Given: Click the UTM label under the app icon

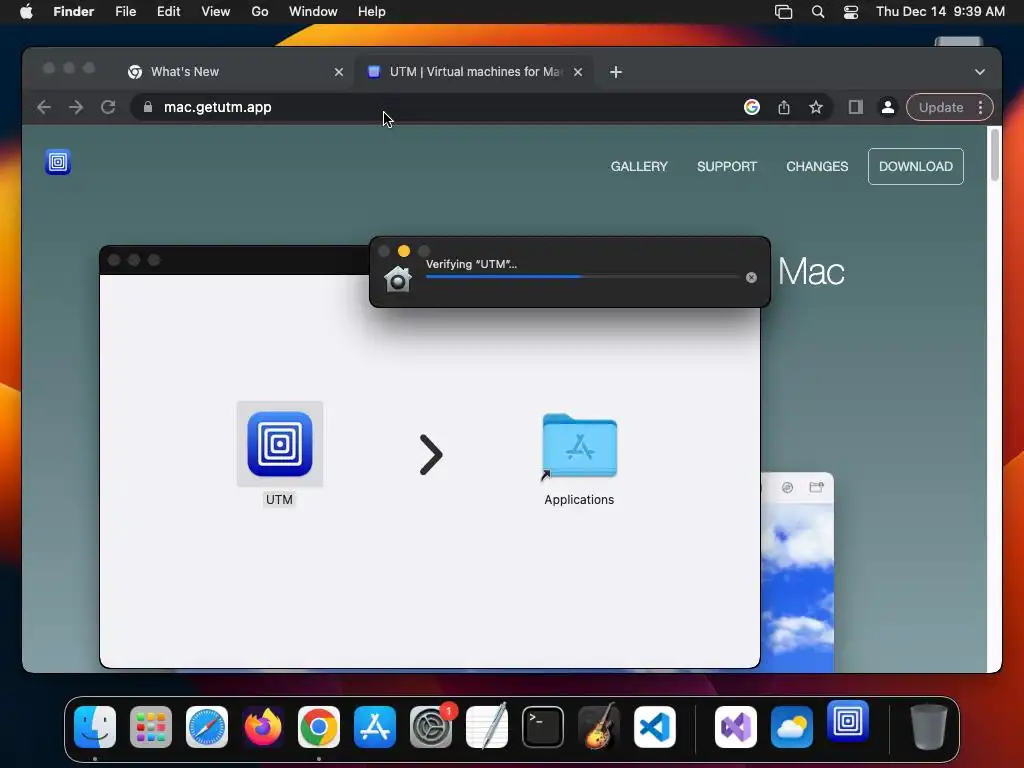Looking at the screenshot, I should pyautogui.click(x=280, y=500).
